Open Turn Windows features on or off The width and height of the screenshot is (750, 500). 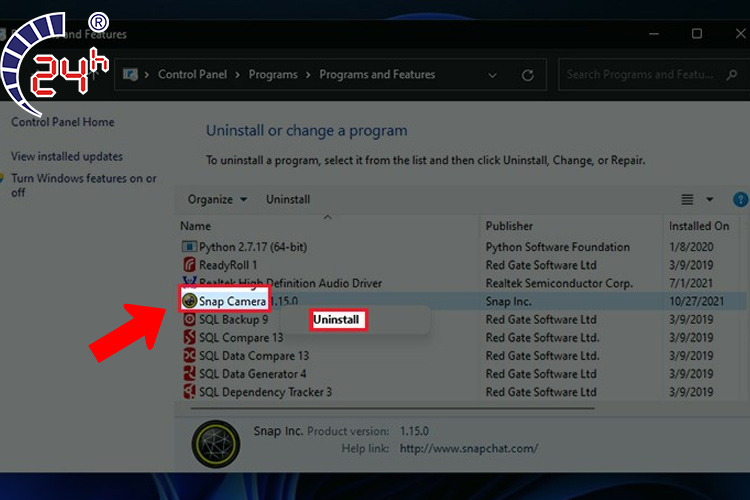coord(84,185)
